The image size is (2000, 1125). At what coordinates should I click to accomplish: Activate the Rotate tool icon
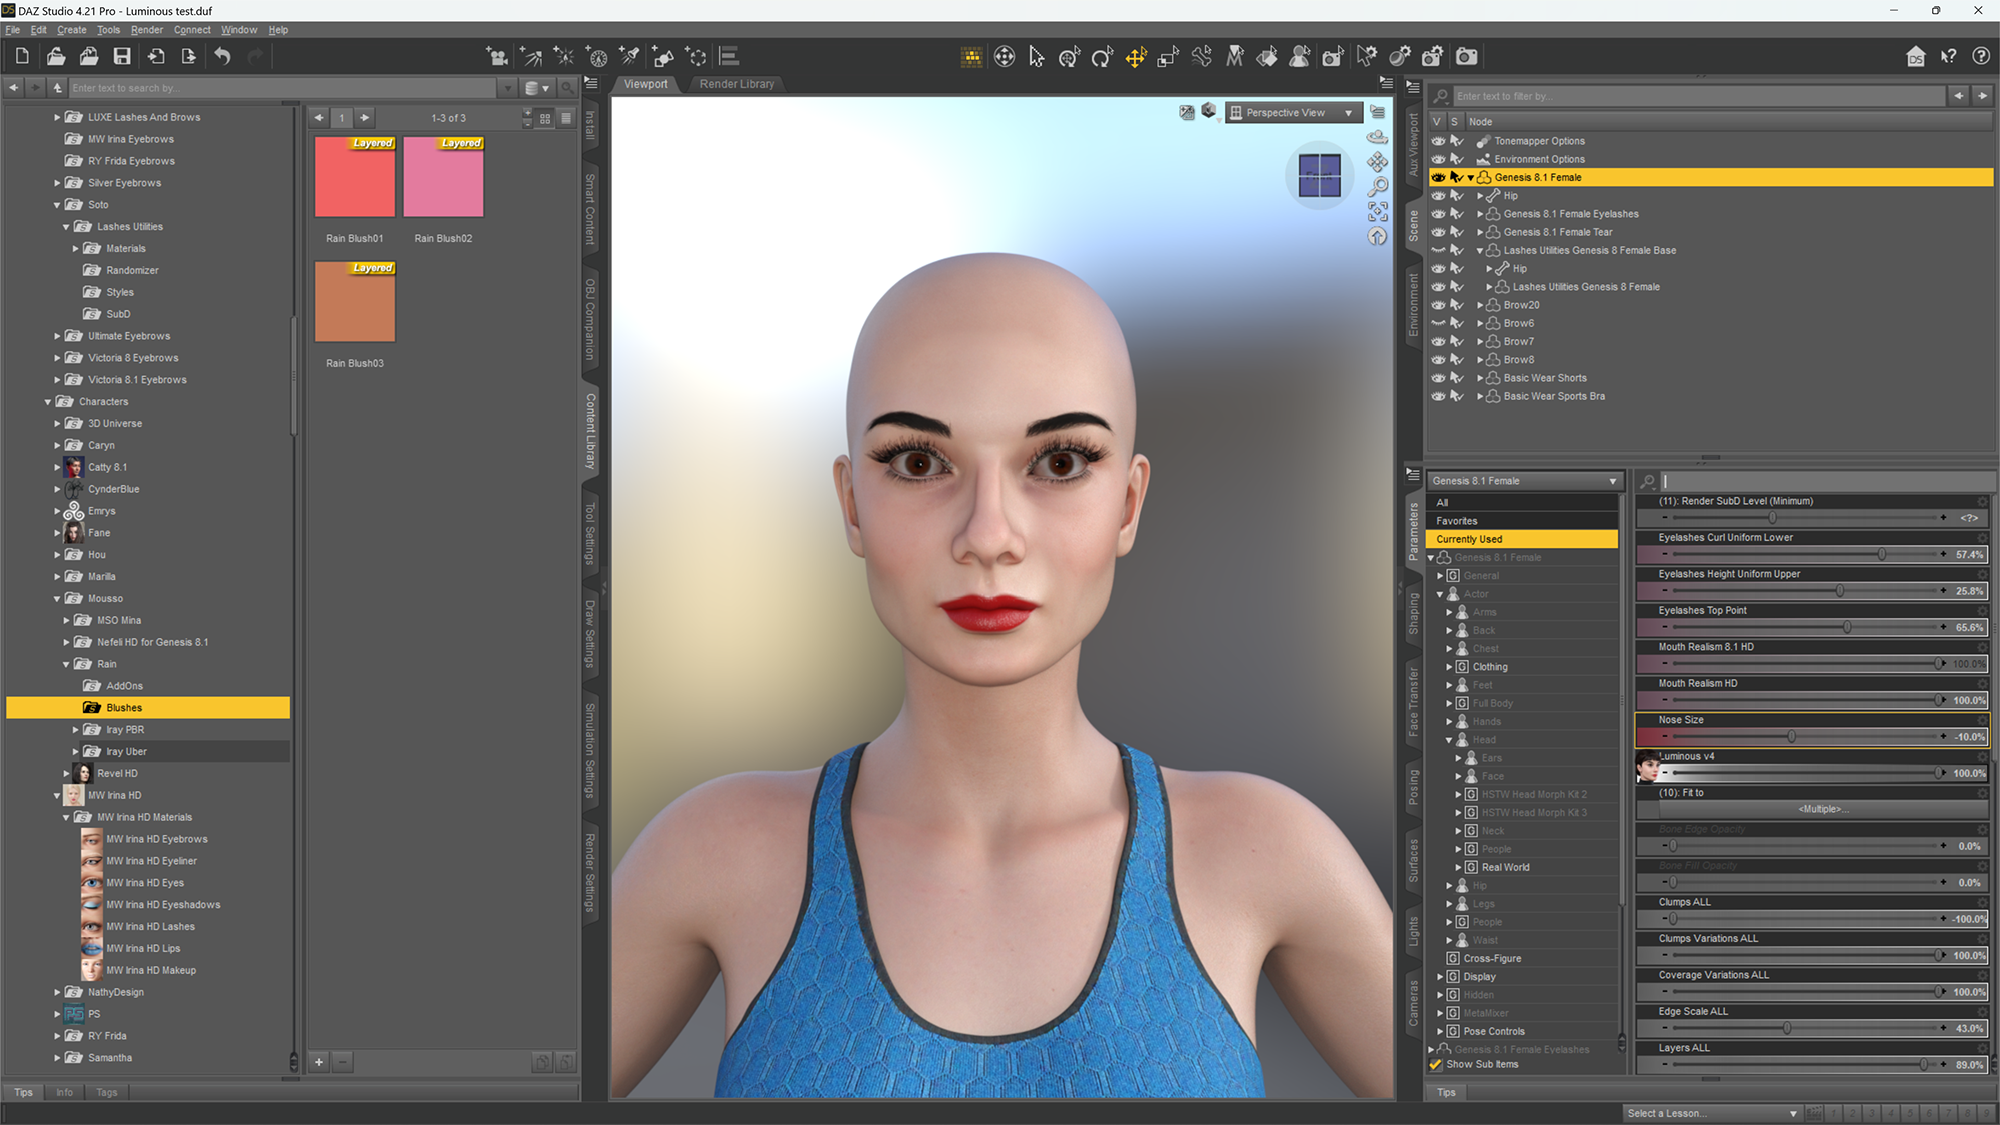1102,57
